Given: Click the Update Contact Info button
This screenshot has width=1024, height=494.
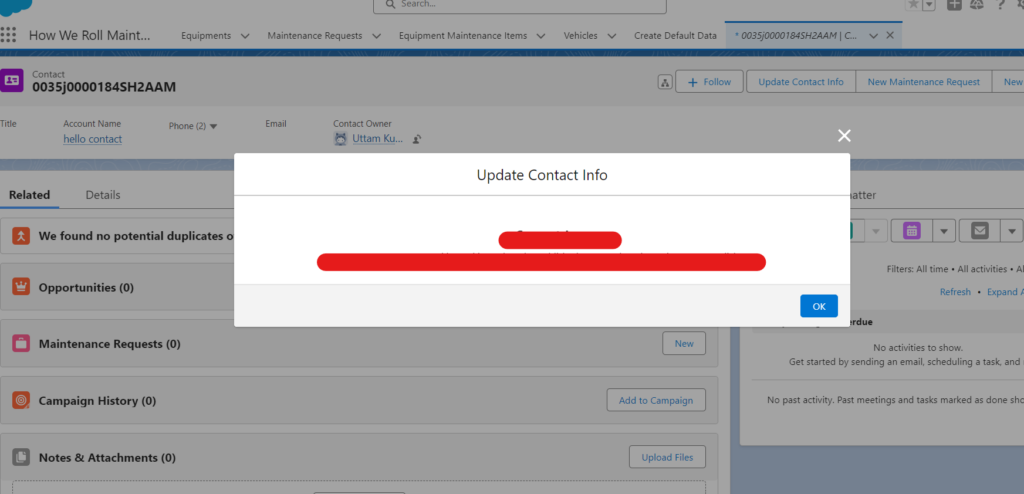Looking at the screenshot, I should [x=801, y=82].
